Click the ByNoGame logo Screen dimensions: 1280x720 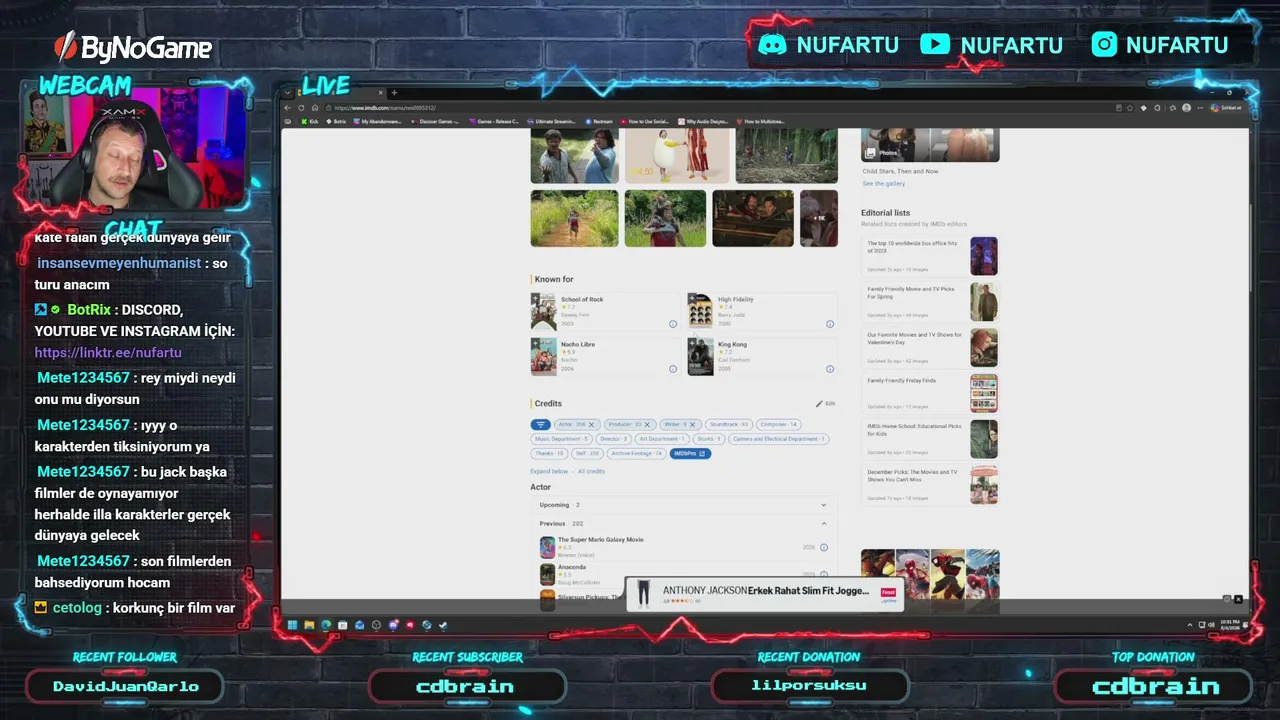[x=133, y=47]
